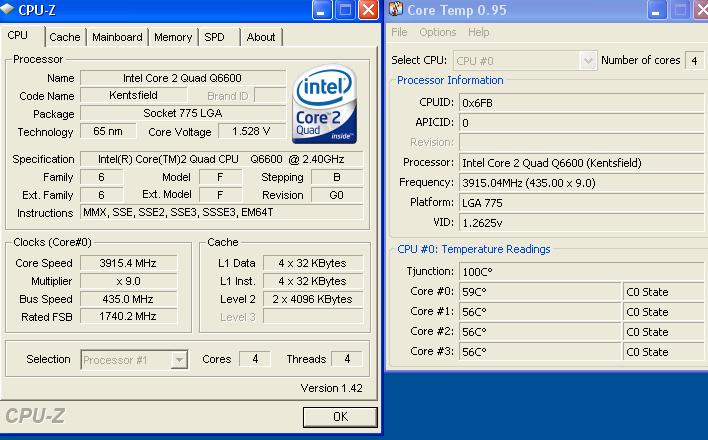Screen dimensions: 708x440
Task: Click the Core Voltage value 1.528 V
Action: [252, 131]
